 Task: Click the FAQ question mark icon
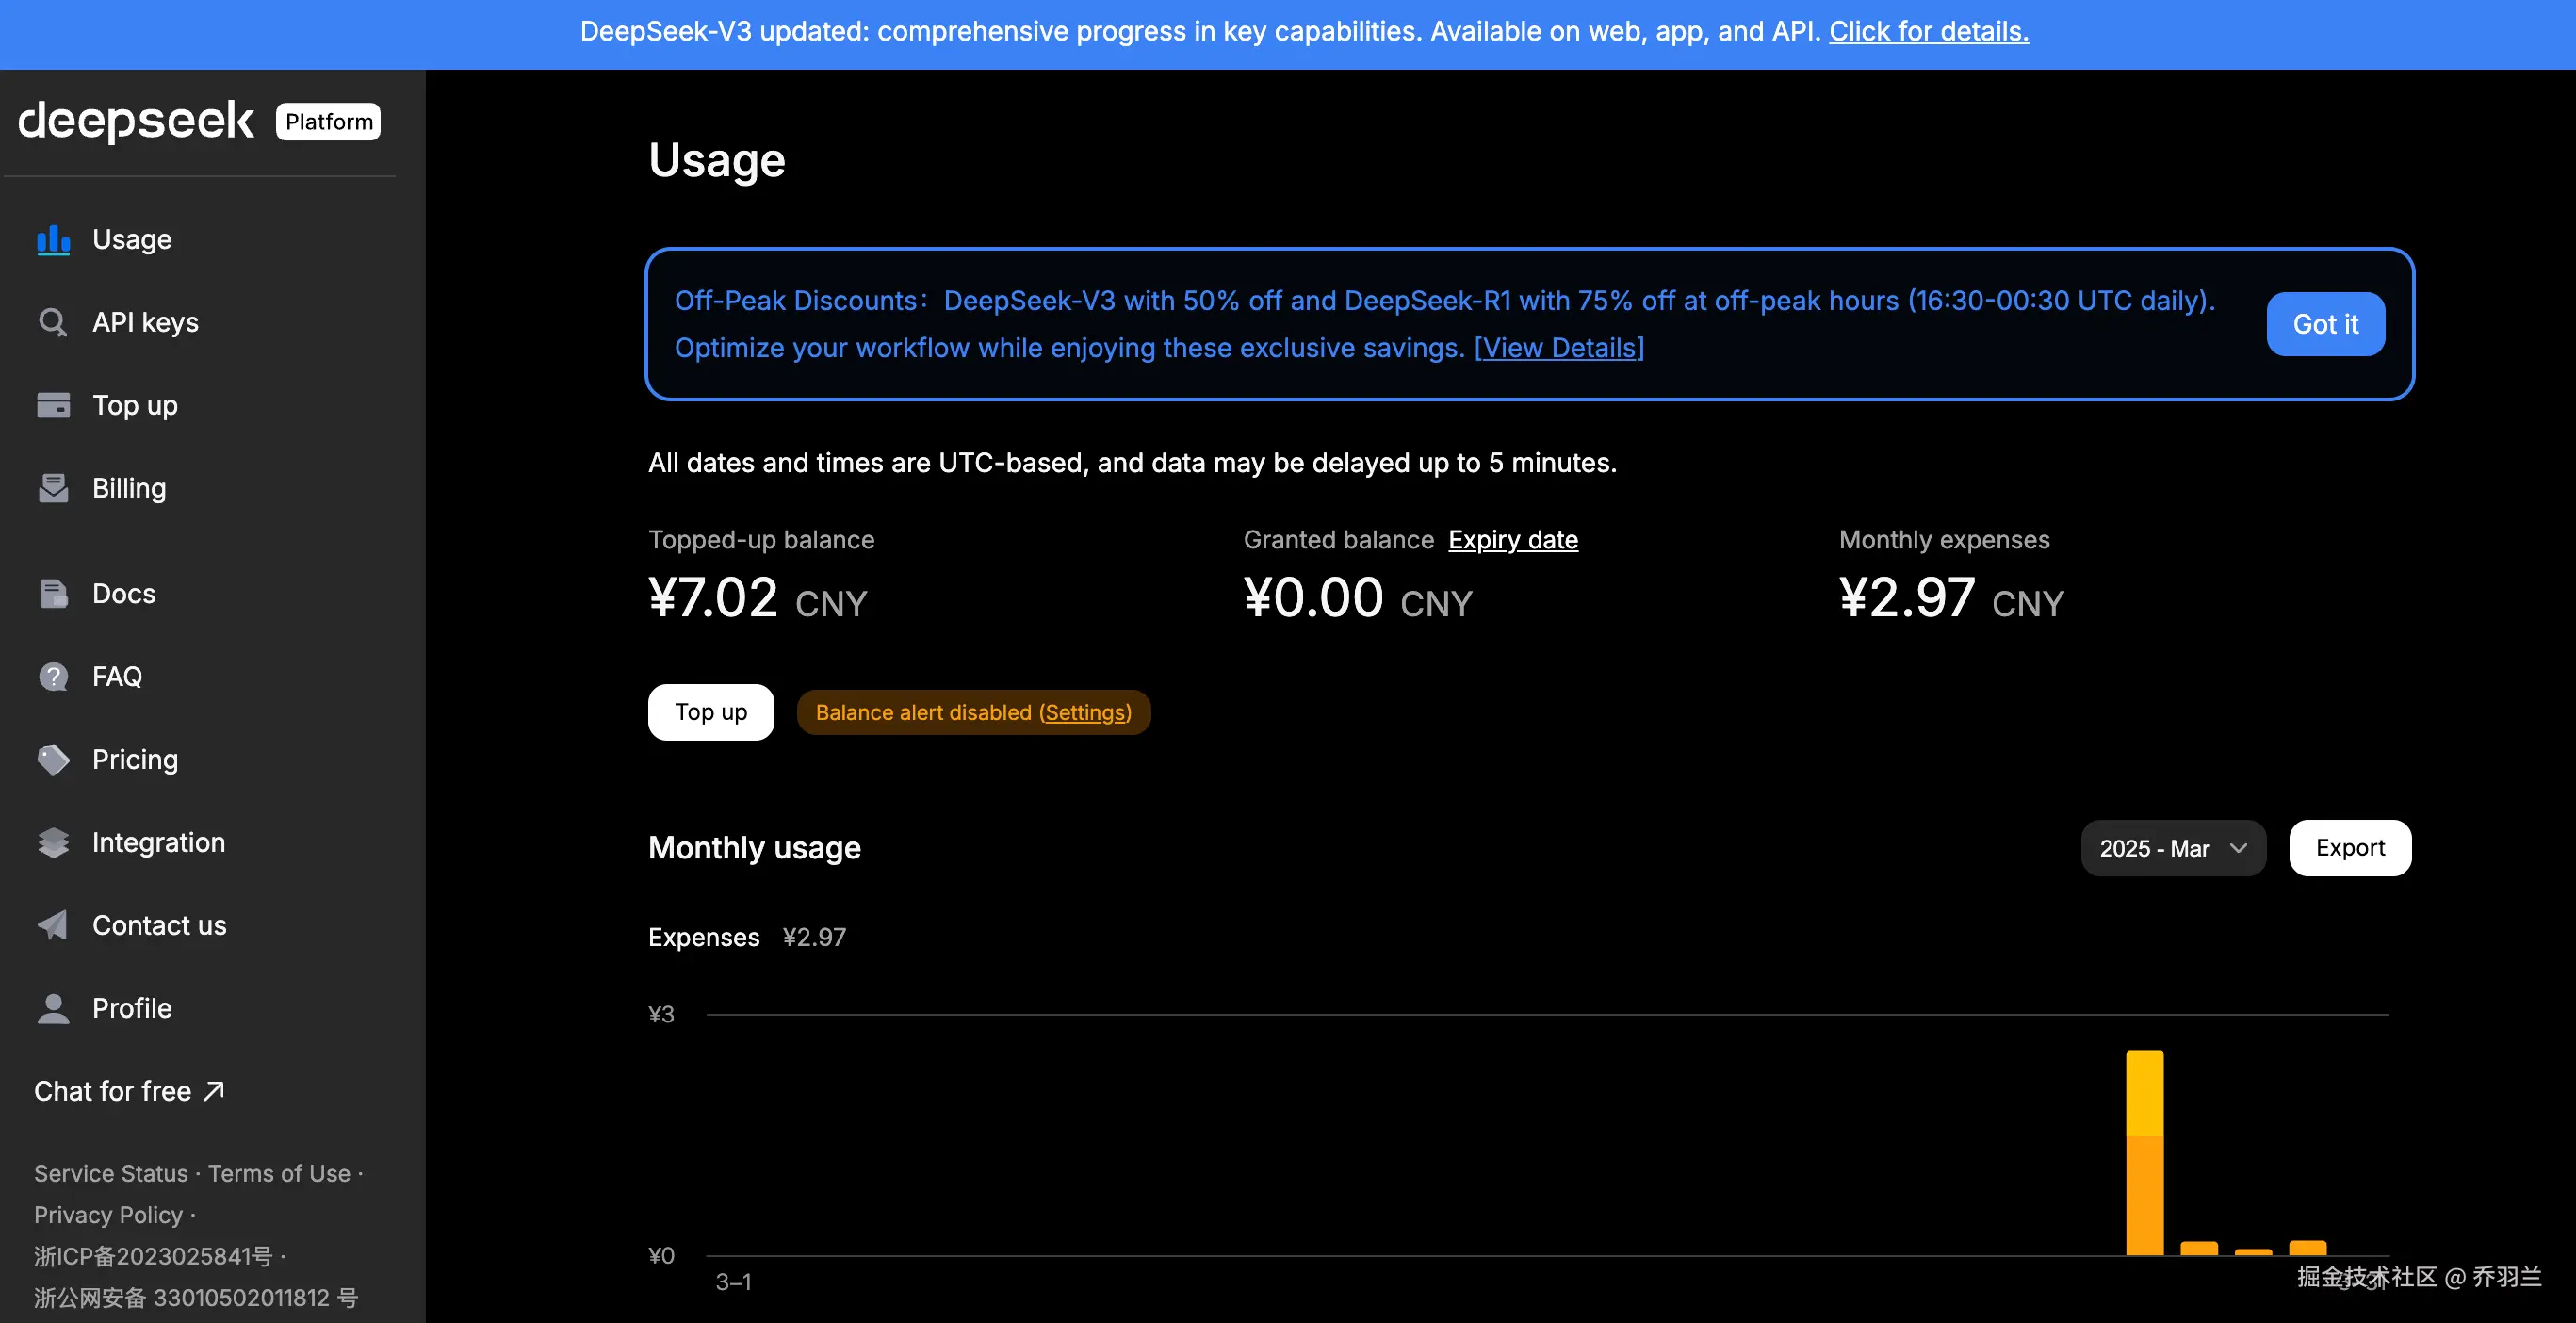[53, 677]
